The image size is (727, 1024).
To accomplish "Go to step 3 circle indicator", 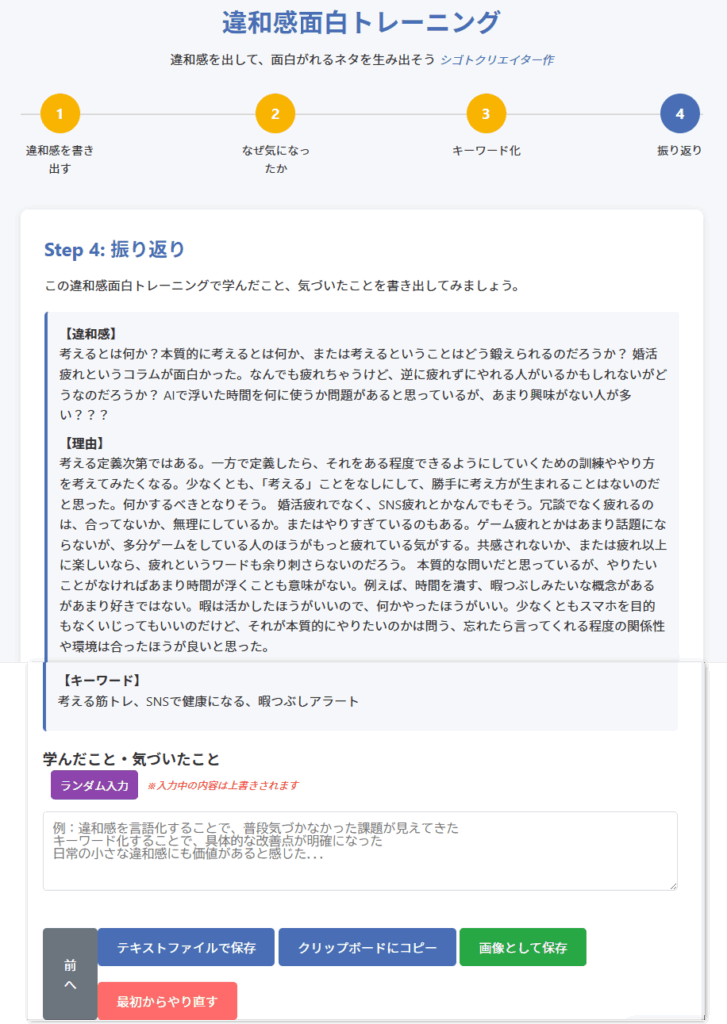I will 486,114.
